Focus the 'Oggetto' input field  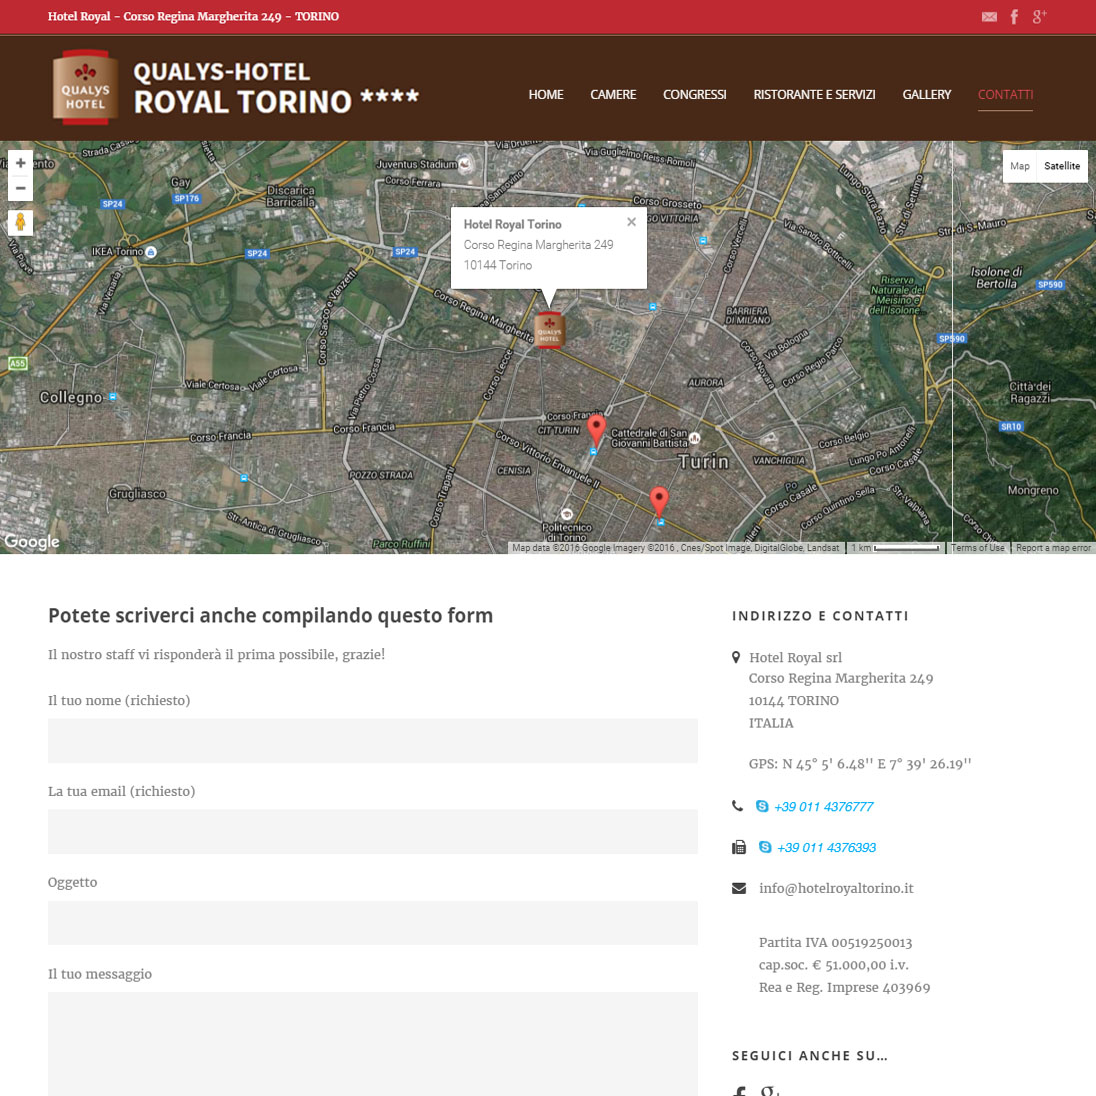[x=373, y=923]
